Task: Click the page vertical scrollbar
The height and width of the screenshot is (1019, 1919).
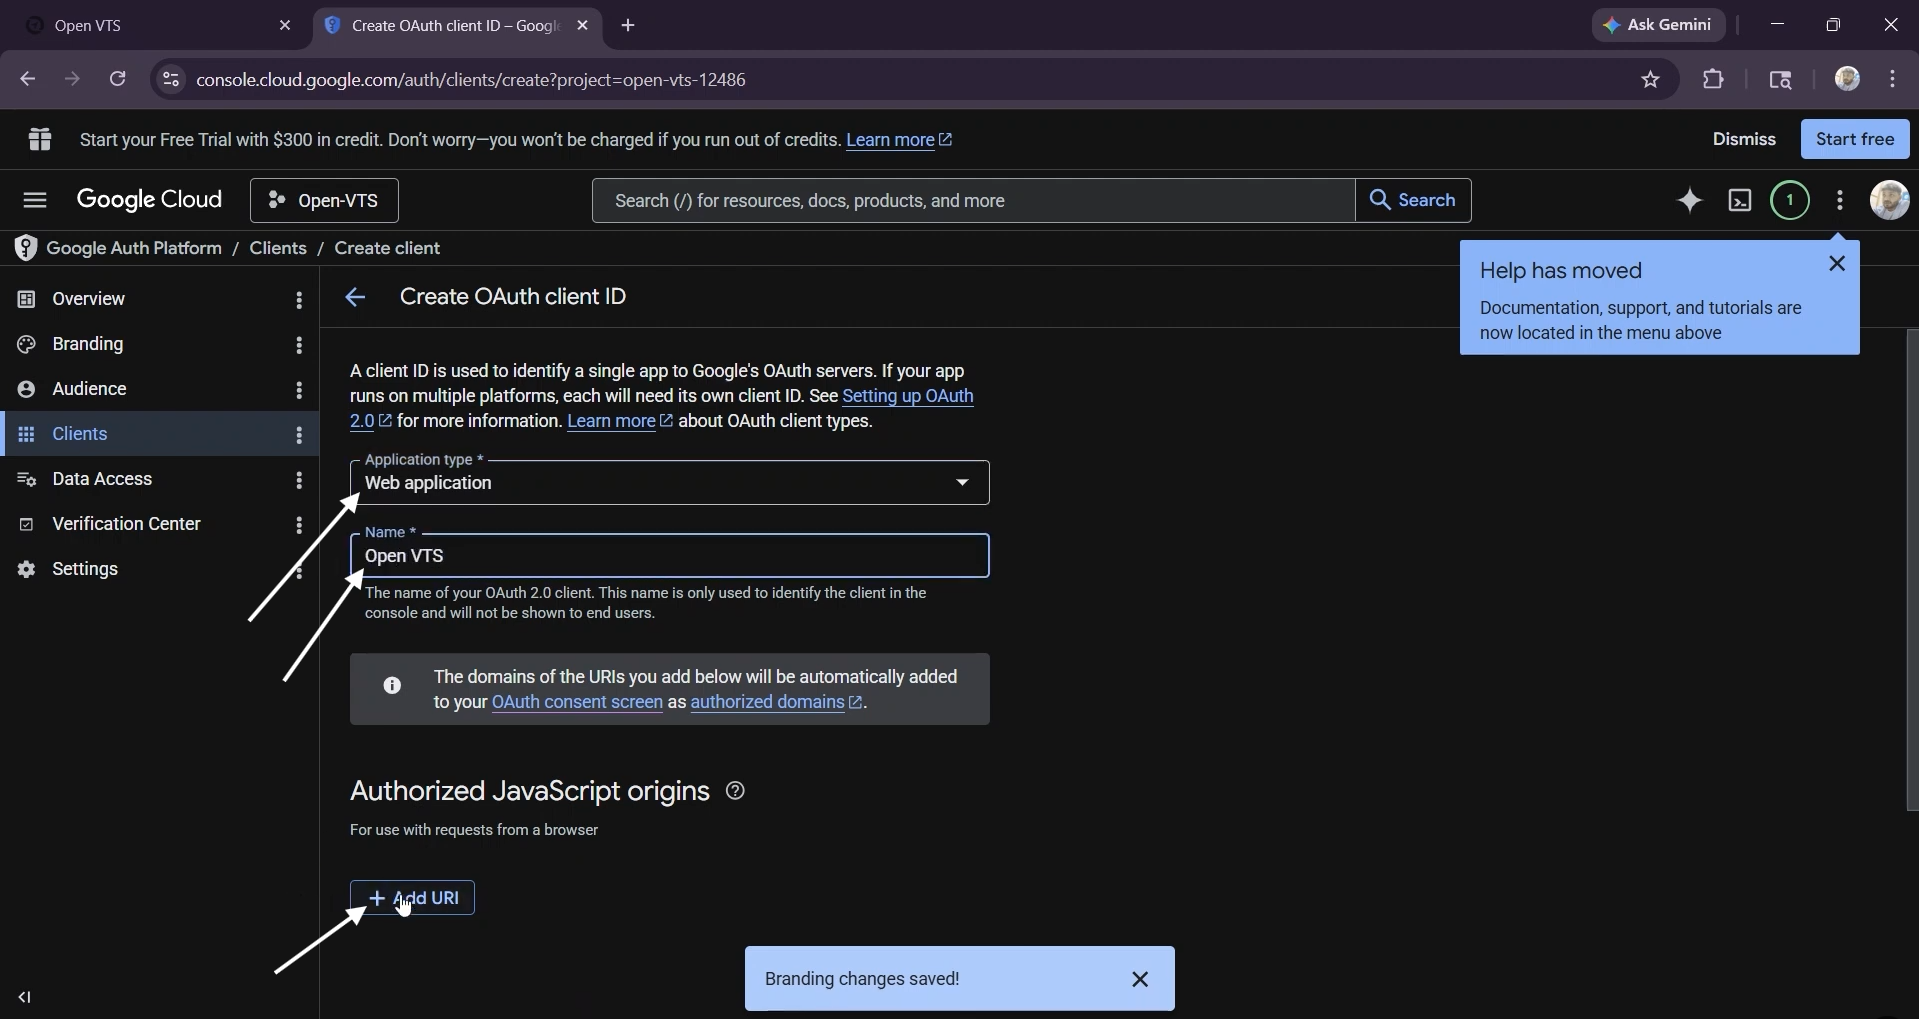Action: click(x=1912, y=570)
